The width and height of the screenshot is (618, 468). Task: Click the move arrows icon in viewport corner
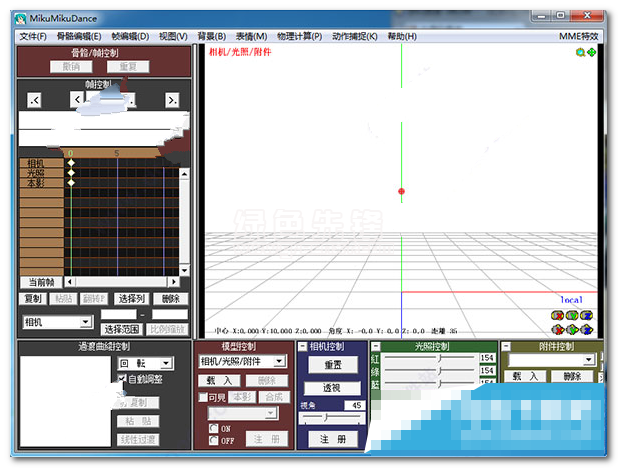click(x=591, y=52)
